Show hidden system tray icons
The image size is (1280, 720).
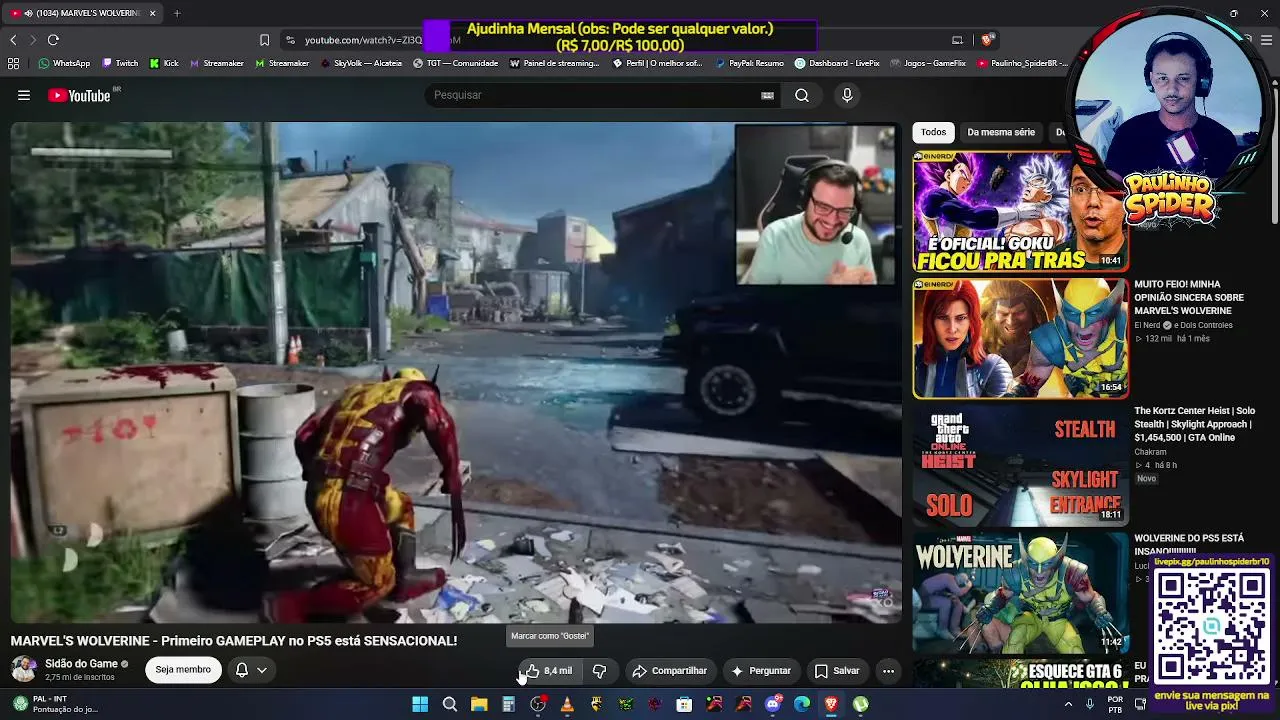(x=1068, y=704)
